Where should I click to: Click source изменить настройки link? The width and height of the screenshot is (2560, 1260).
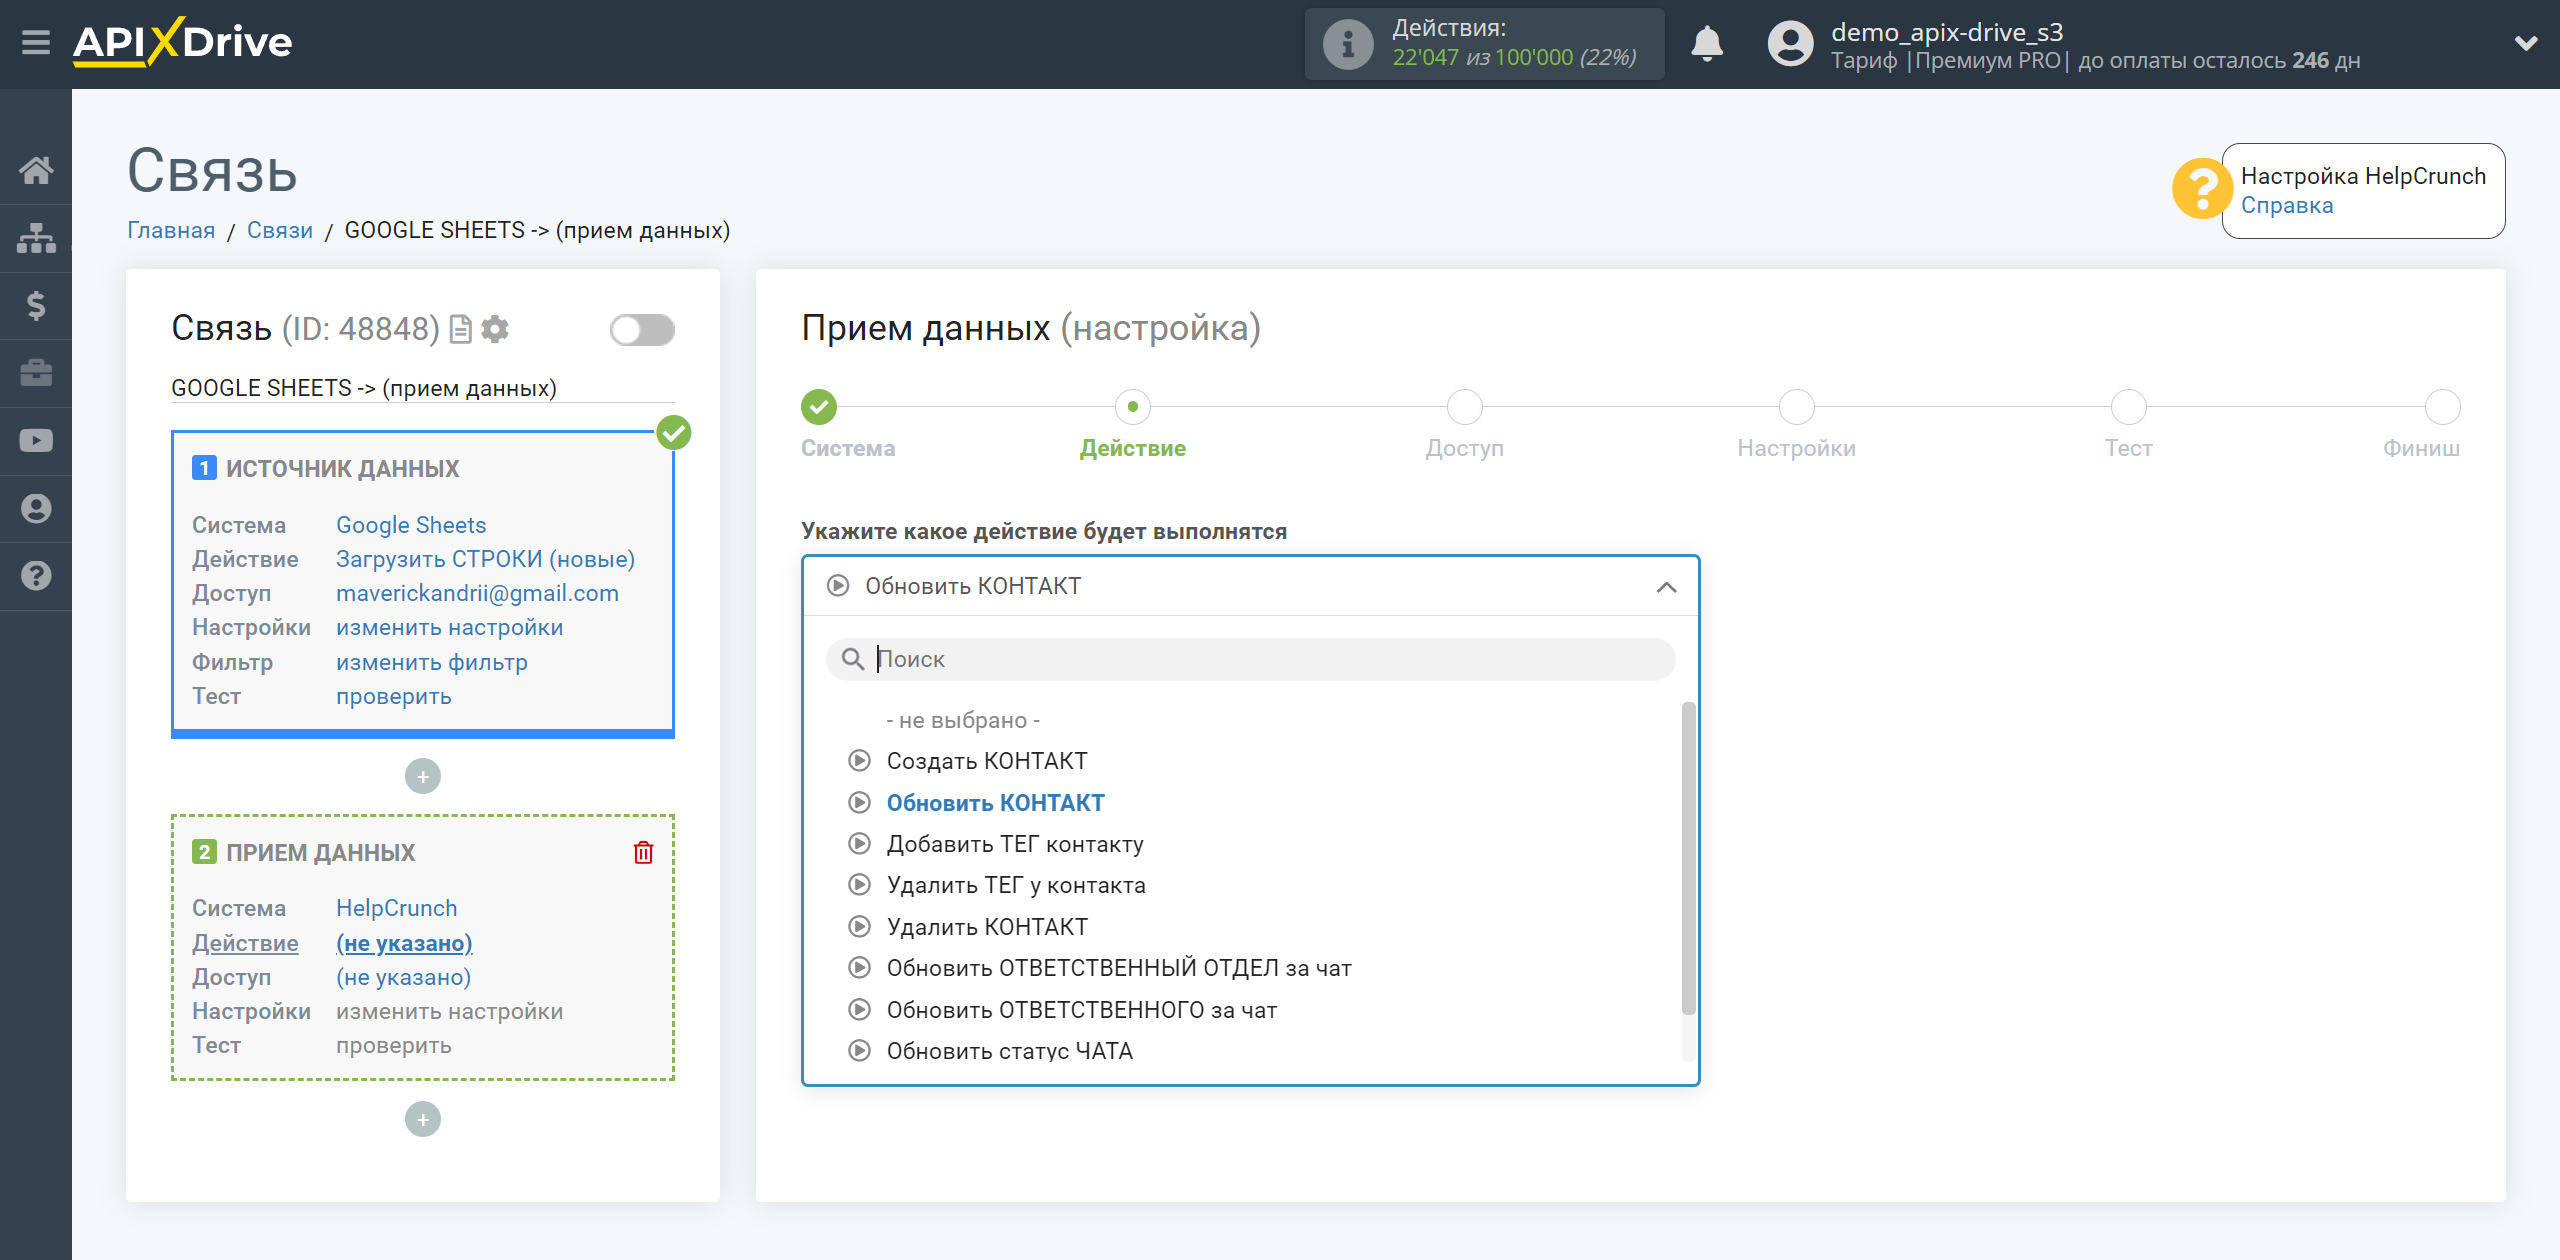(x=449, y=627)
